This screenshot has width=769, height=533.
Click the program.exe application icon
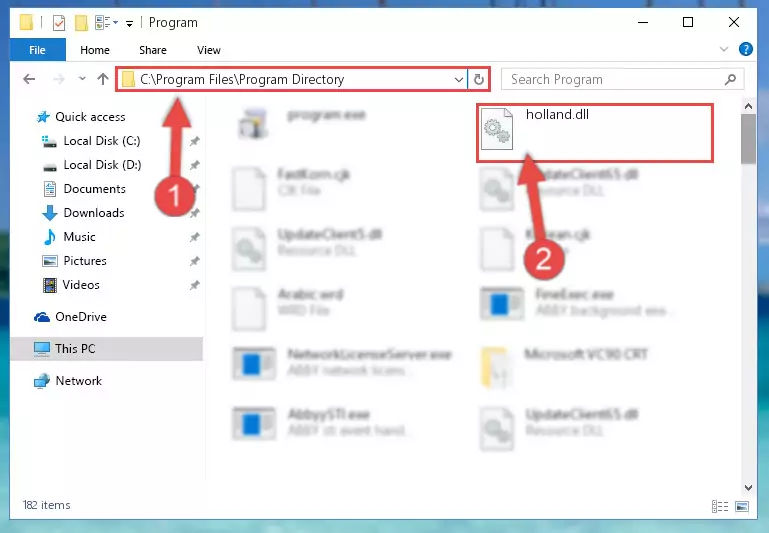click(x=253, y=123)
